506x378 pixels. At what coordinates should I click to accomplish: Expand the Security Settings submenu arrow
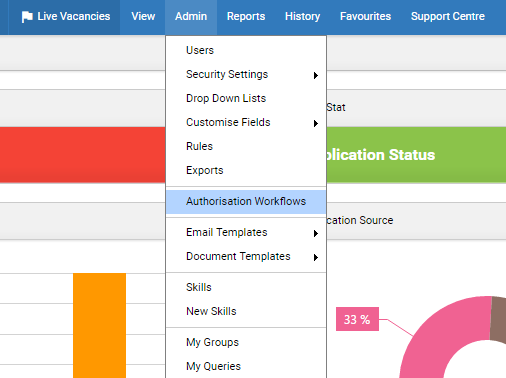[315, 75]
